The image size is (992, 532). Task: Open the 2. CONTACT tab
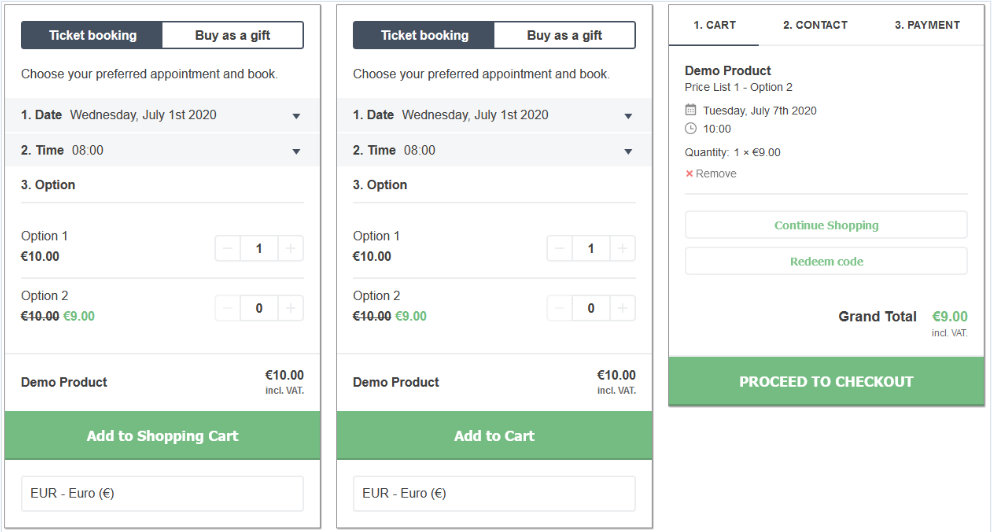point(815,25)
